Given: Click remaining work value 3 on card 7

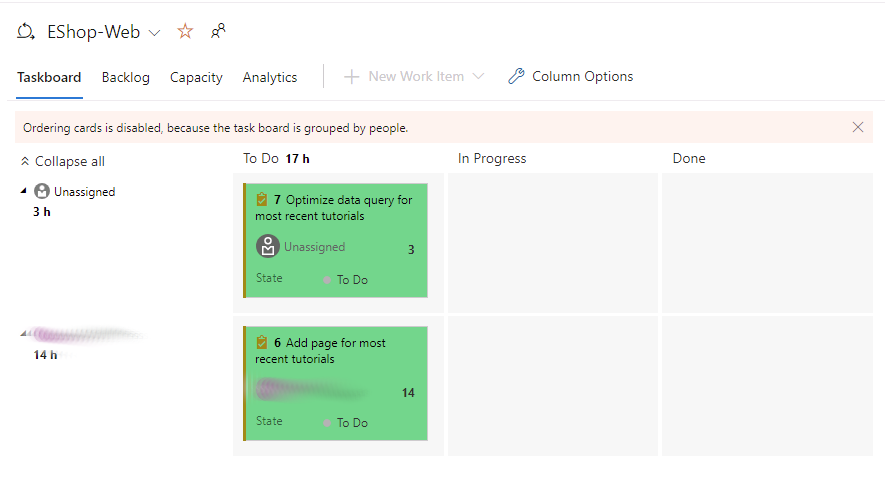Looking at the screenshot, I should point(411,250).
